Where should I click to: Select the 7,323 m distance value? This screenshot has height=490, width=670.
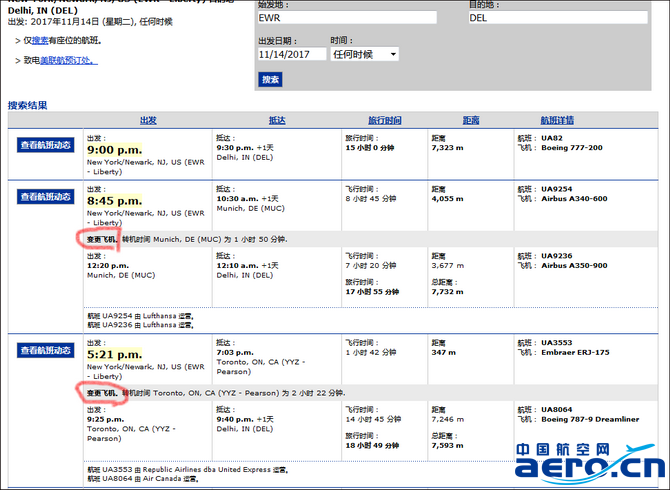tap(447, 148)
